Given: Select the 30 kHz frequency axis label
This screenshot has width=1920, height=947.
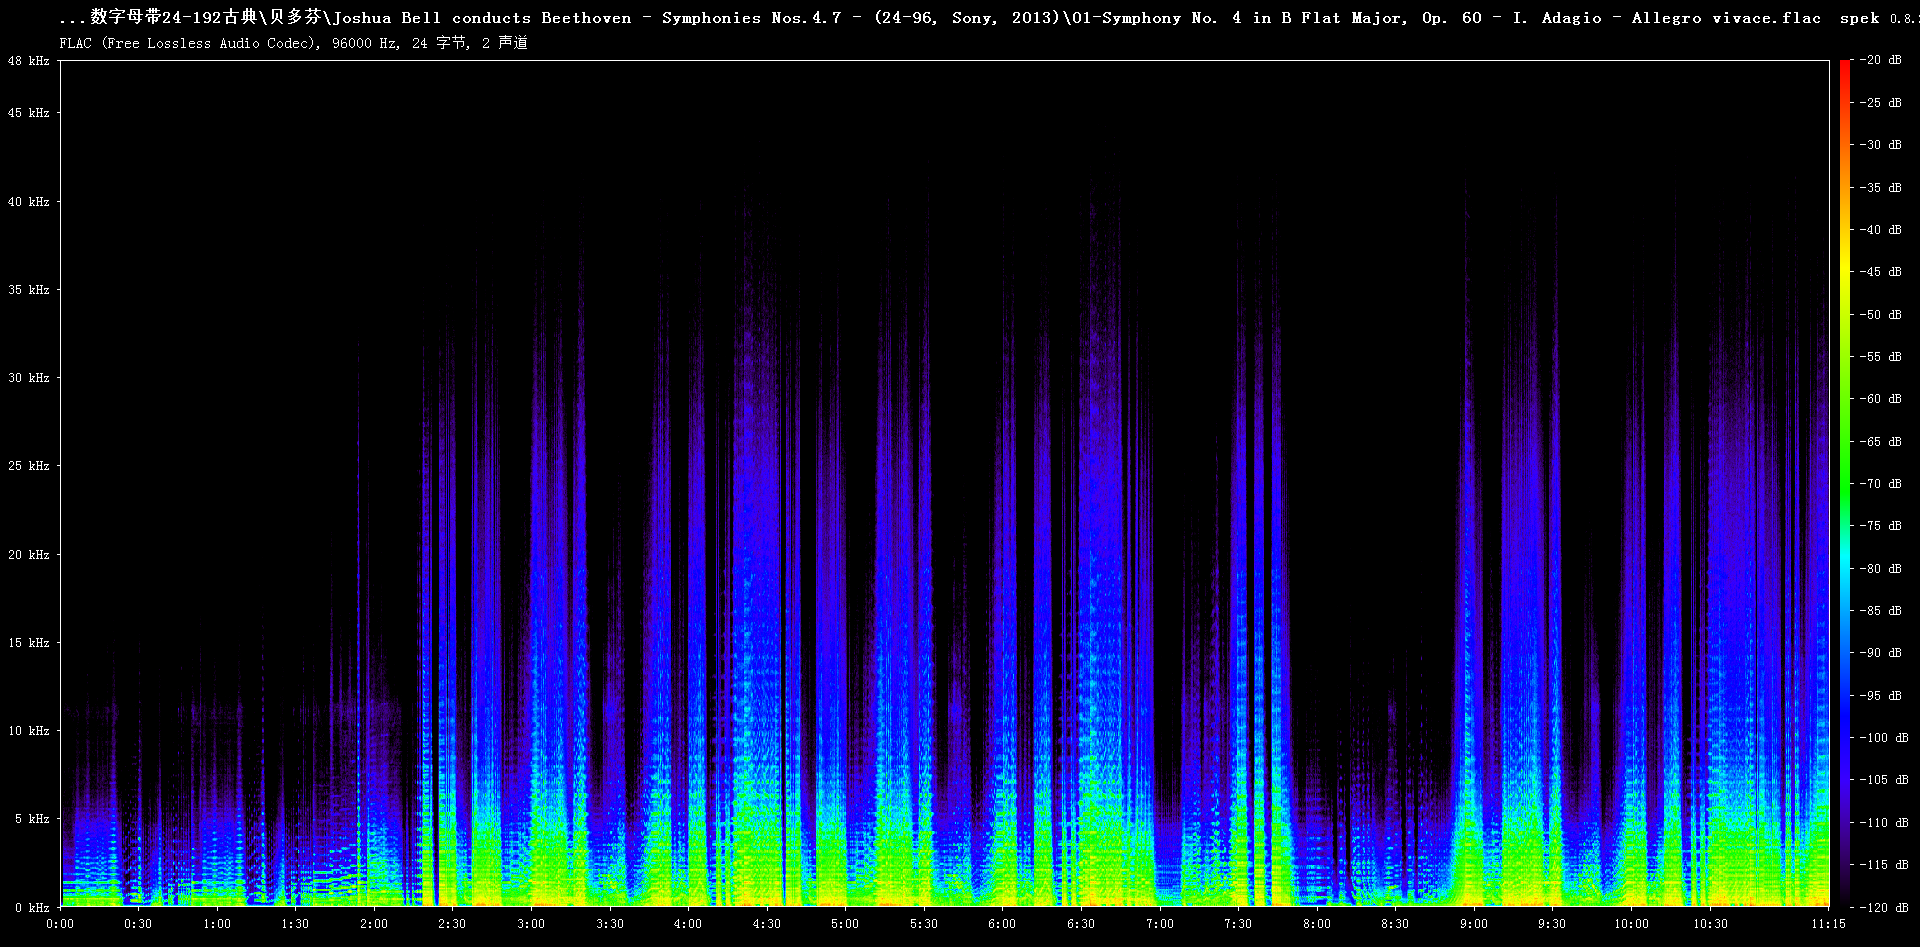Looking at the screenshot, I should point(29,378).
